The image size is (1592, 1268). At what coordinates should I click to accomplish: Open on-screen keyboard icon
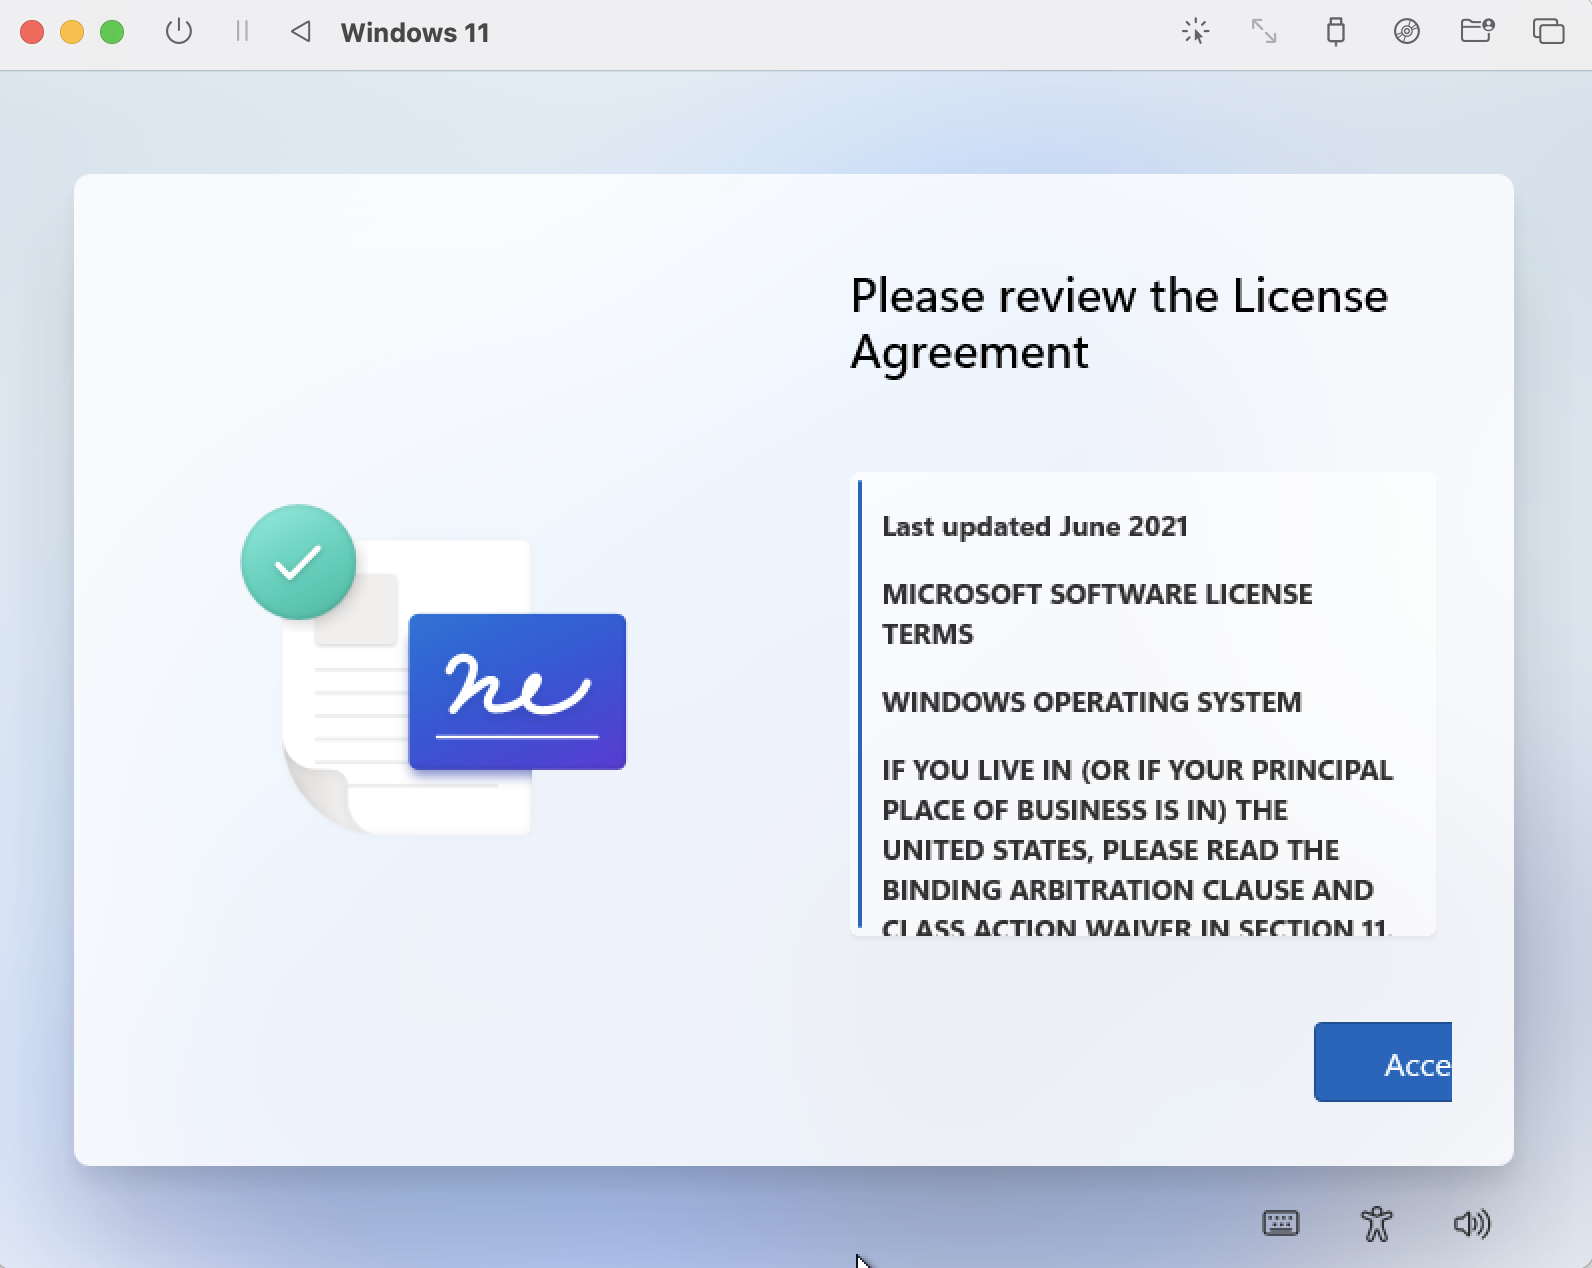(x=1281, y=1223)
